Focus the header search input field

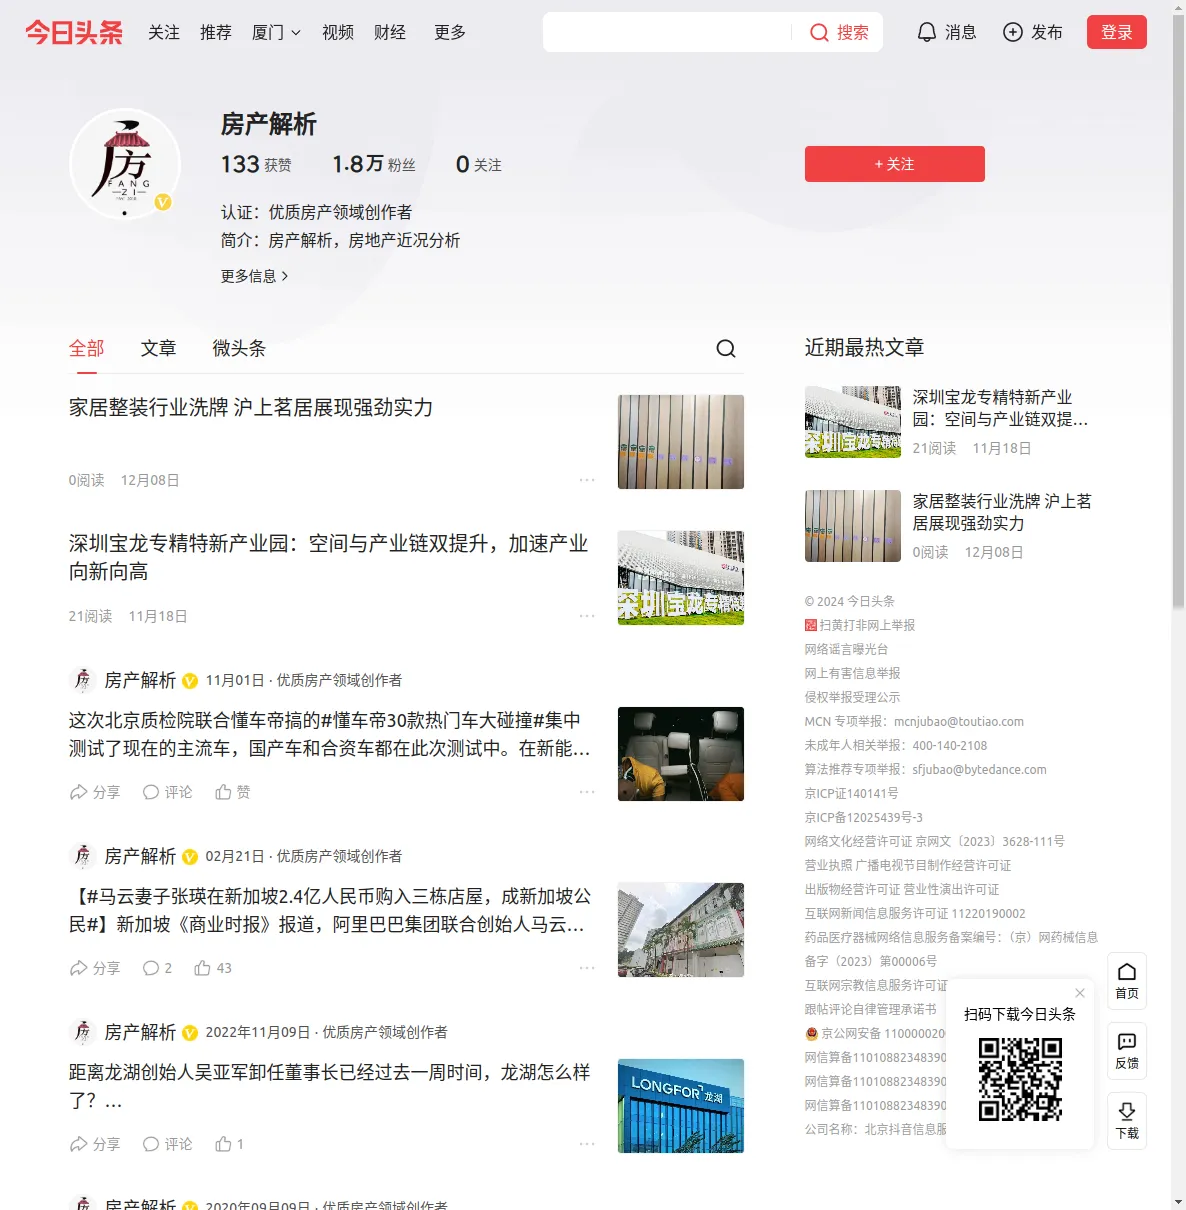[x=667, y=32]
